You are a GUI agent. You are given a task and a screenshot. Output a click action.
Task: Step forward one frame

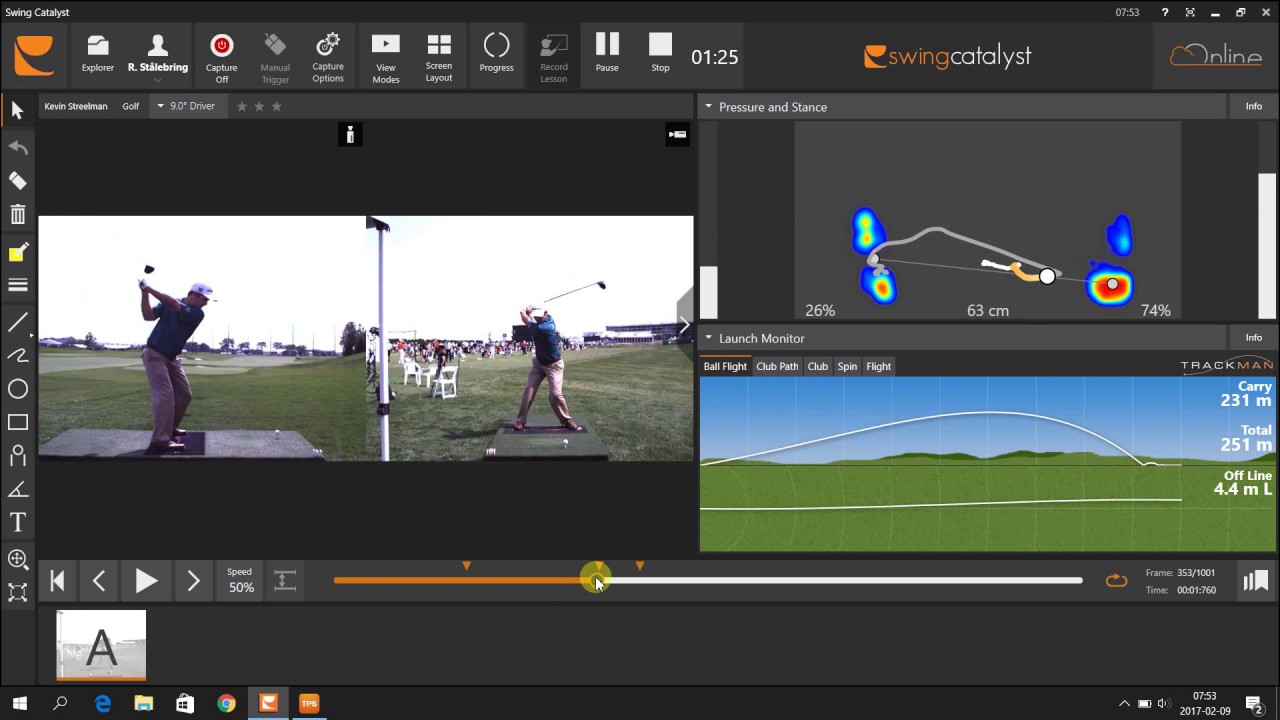point(193,580)
